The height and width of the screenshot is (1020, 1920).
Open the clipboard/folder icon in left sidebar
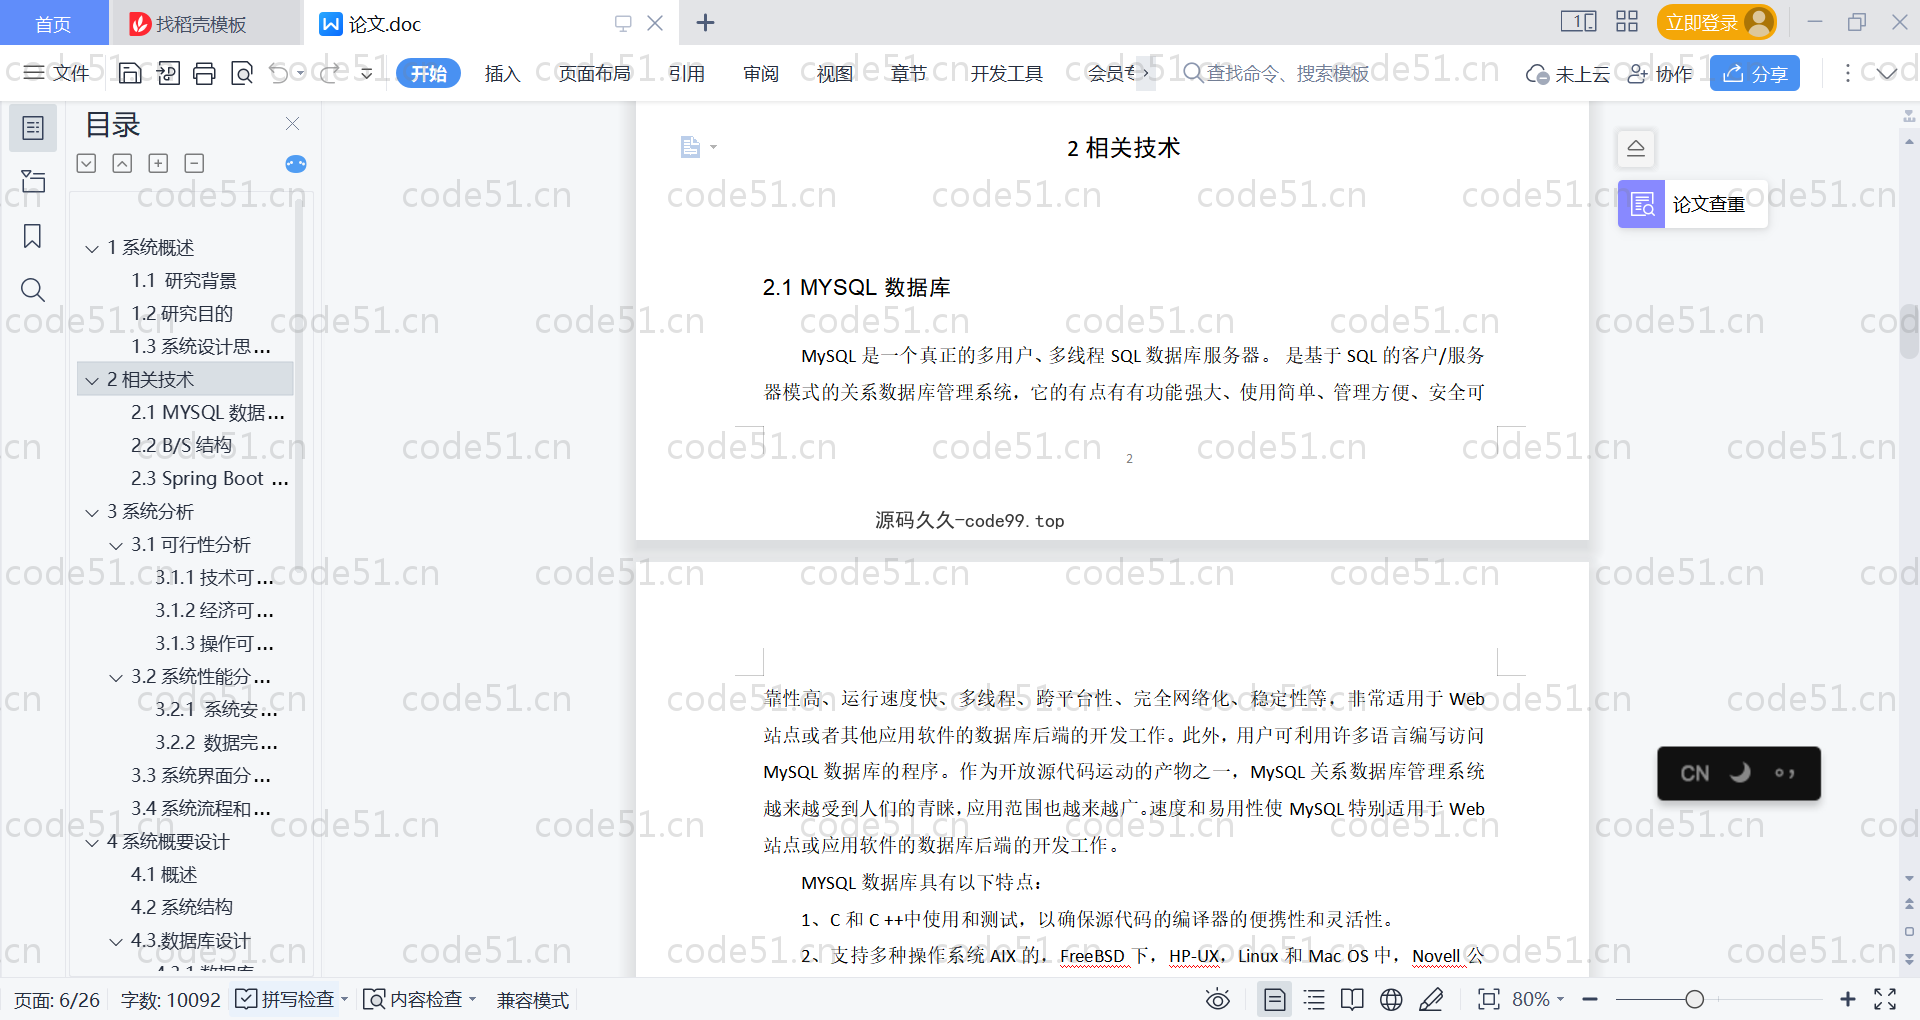pyautogui.click(x=33, y=181)
